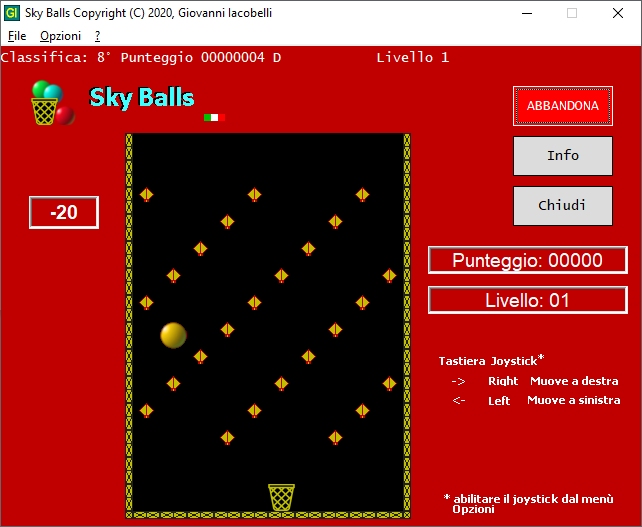The width and height of the screenshot is (642, 527).
Task: Open the Info button
Action: click(x=563, y=156)
